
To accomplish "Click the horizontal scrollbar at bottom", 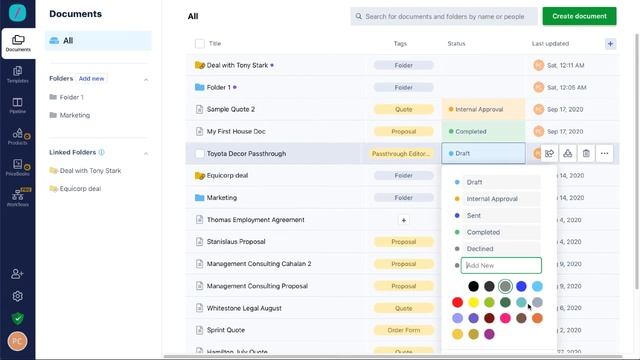I will pos(393,356).
